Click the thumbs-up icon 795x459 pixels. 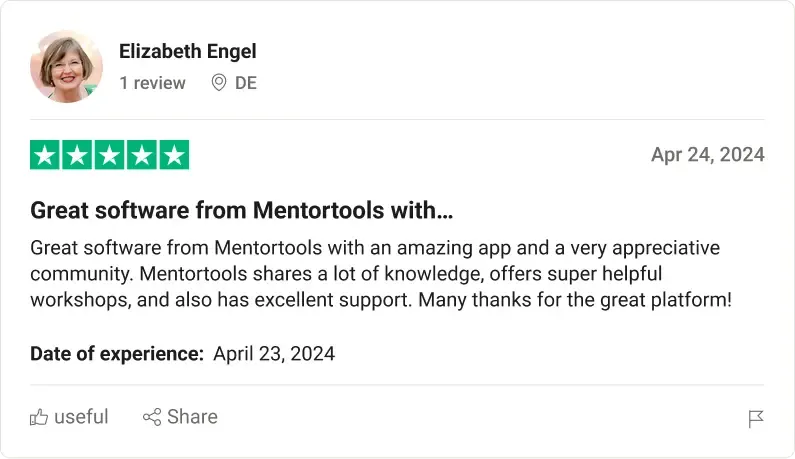(x=39, y=417)
